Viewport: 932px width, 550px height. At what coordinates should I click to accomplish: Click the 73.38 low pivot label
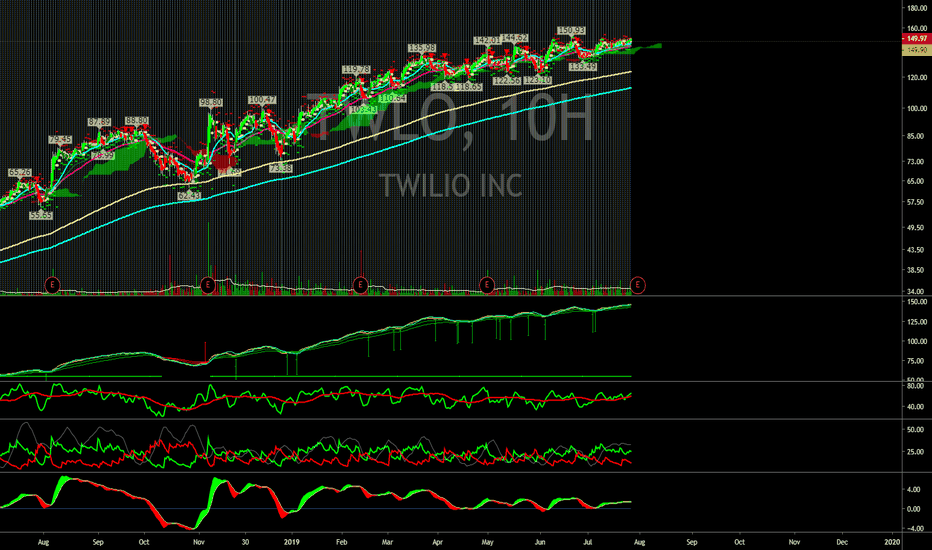[x=281, y=168]
